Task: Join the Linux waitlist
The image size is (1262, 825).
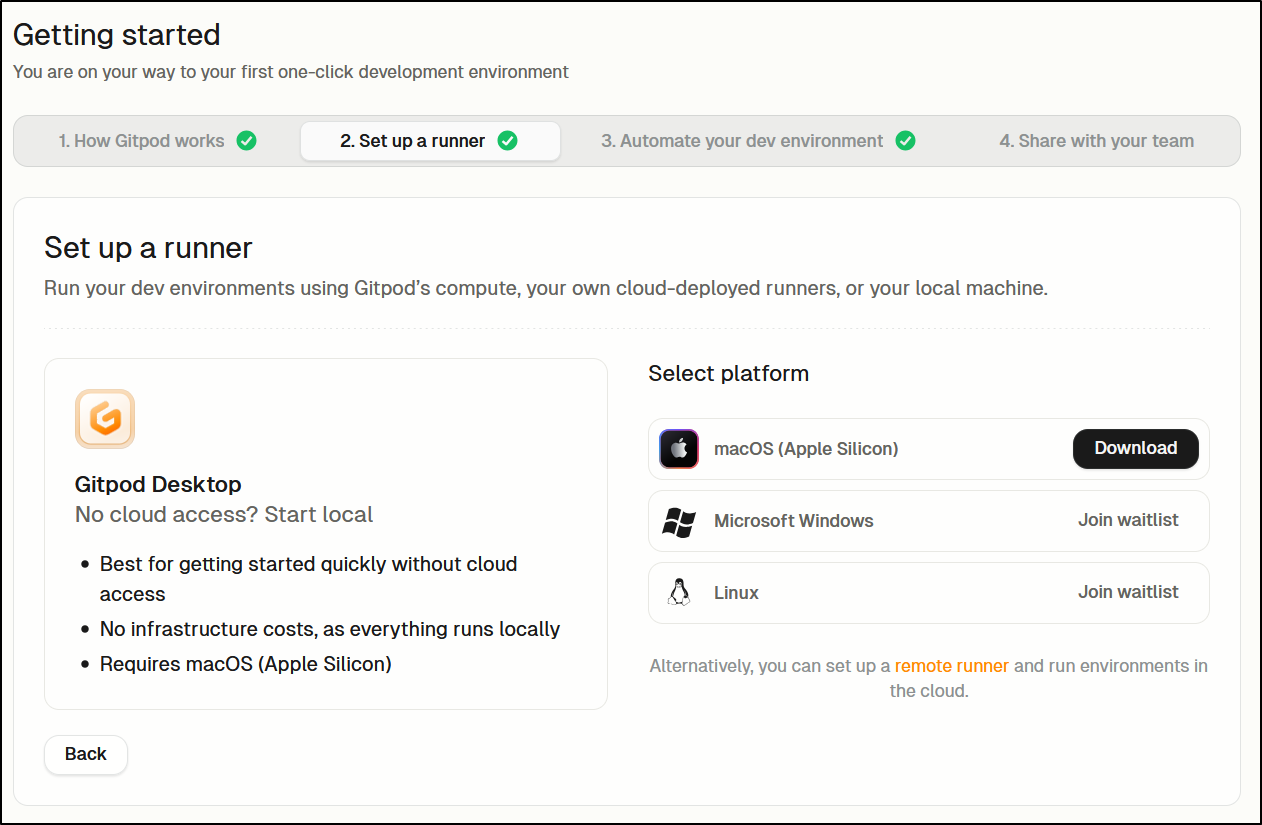Action: click(x=1128, y=593)
